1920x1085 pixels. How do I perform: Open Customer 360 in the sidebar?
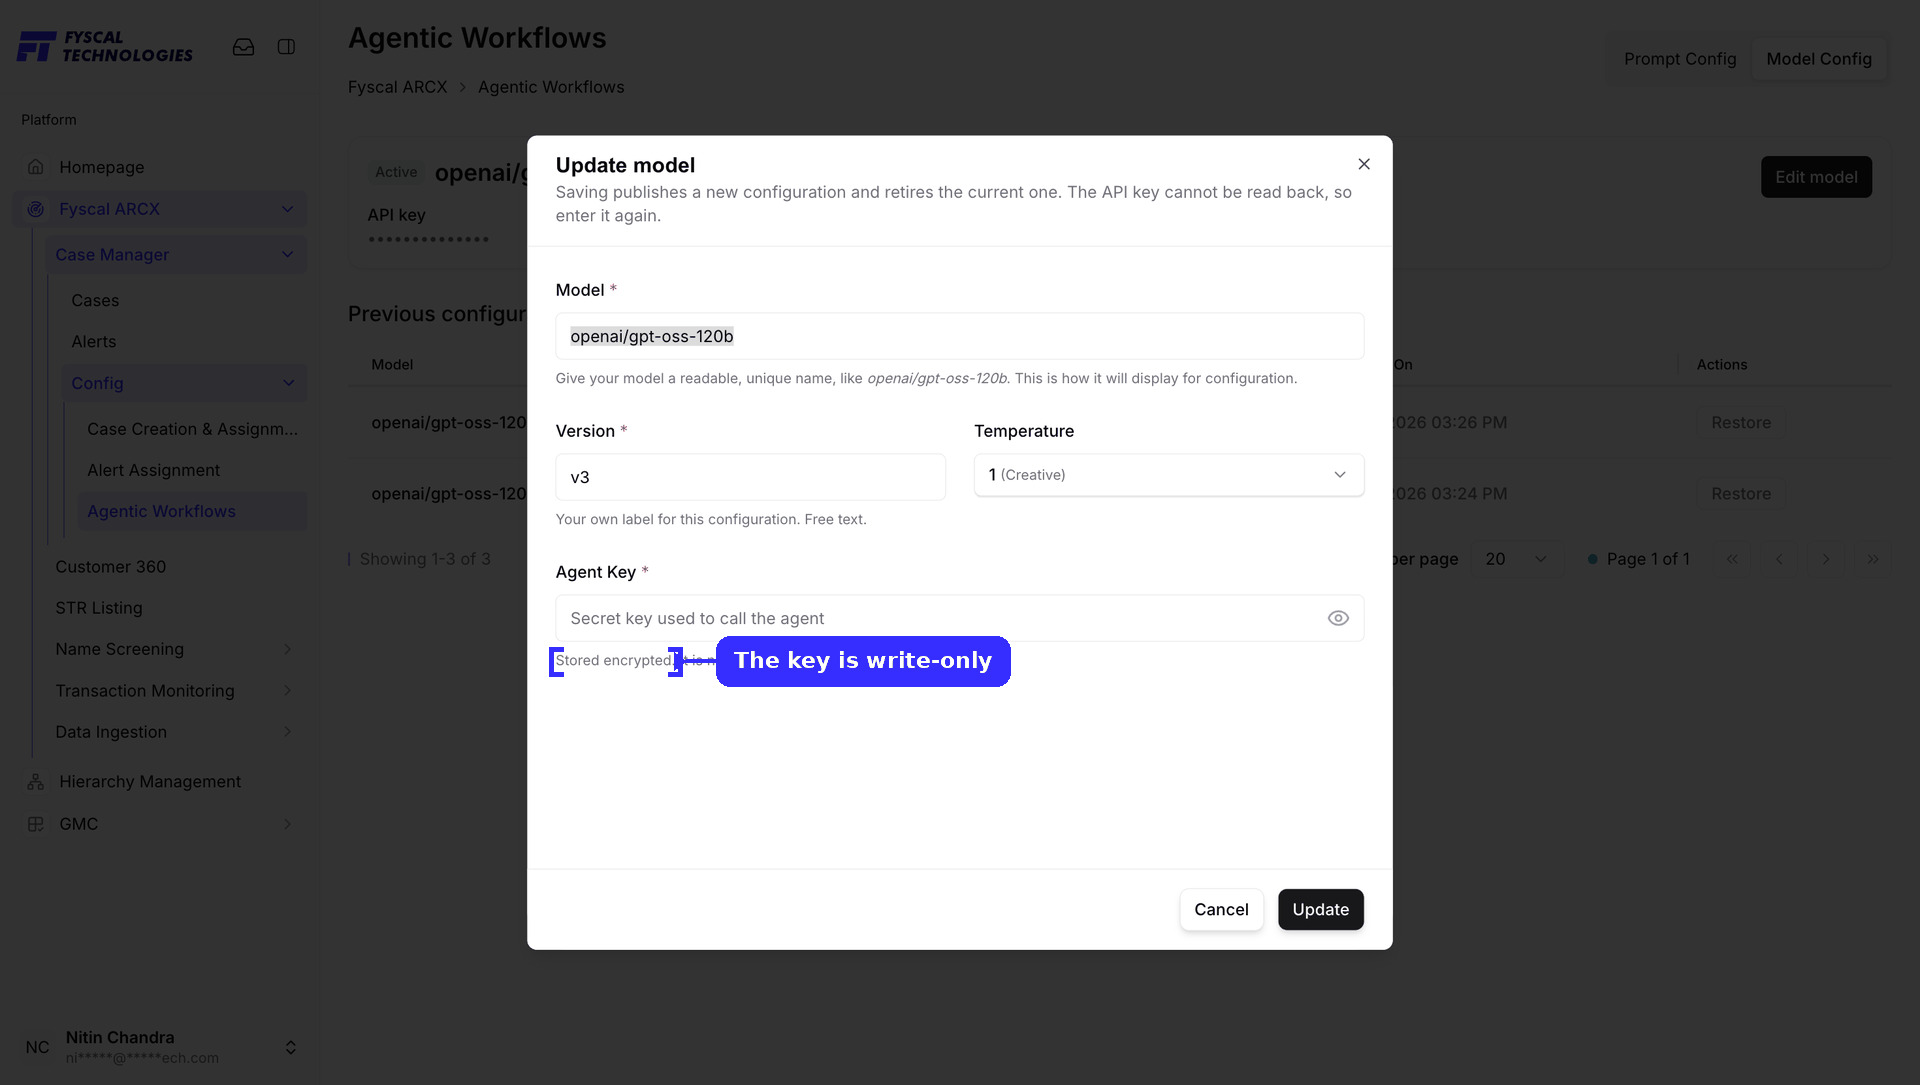pos(111,567)
